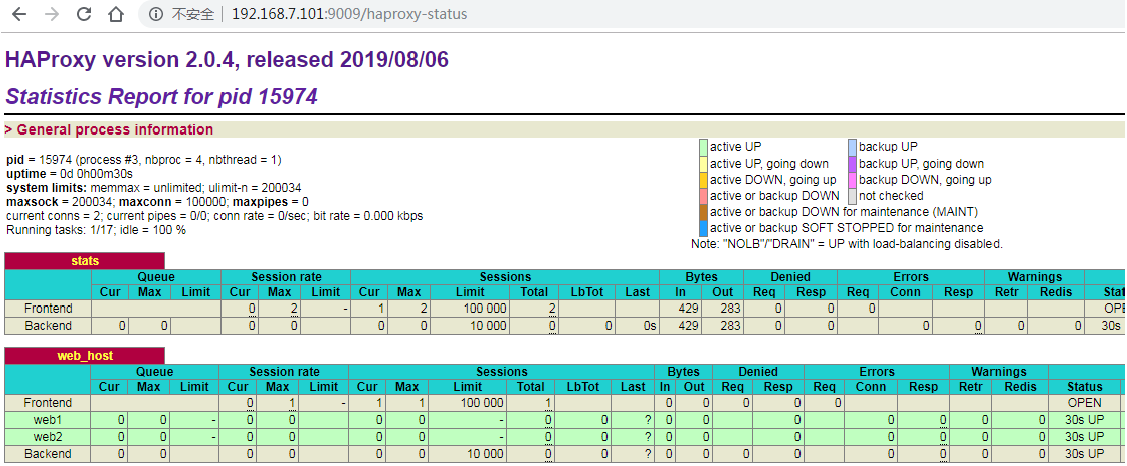1127x466 pixels.
Task: Click stats Frontend Bytes In value 429
Action: coord(689,309)
